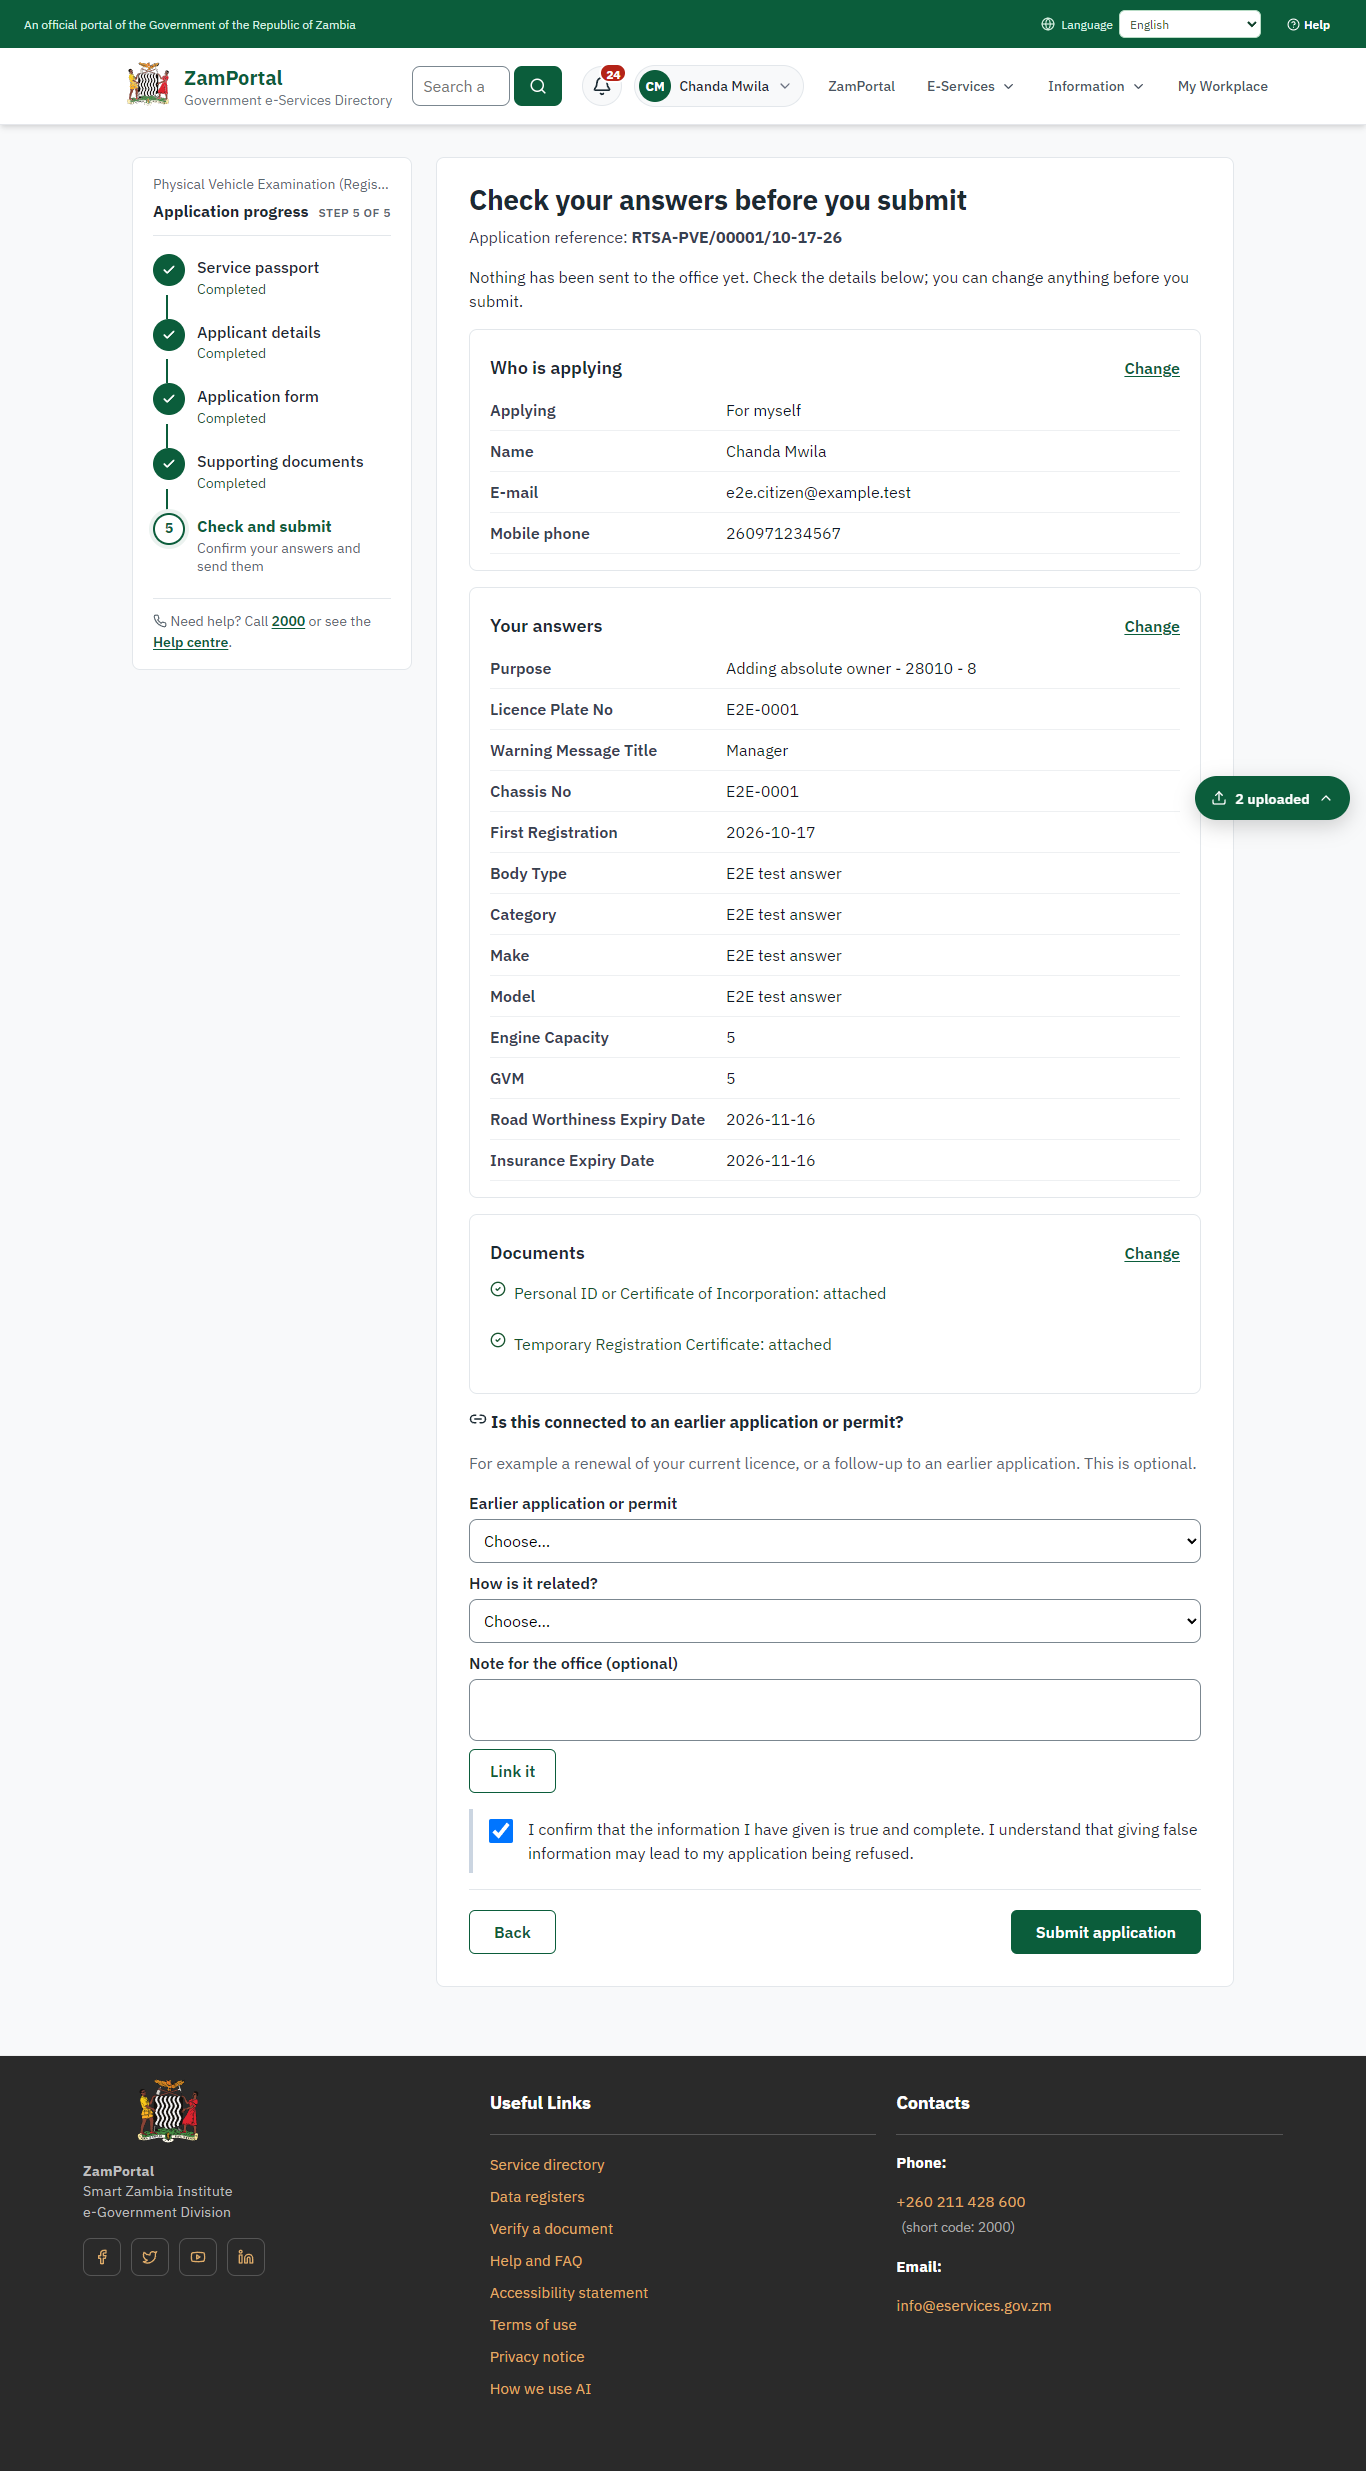Screen dimensions: 1366x2471
Task: Open the YouTube social icon
Action: (x=198, y=2257)
